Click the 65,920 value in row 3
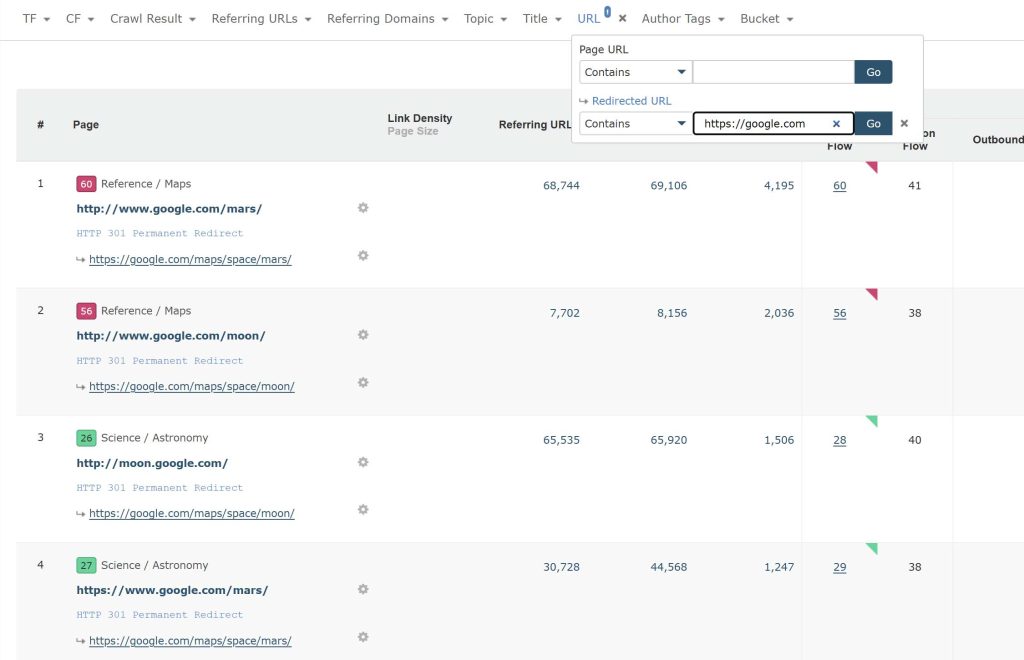Screen dimensions: 1024x660 pos(668,440)
